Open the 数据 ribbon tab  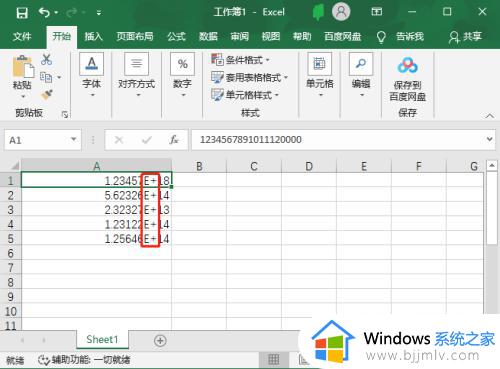[208, 36]
